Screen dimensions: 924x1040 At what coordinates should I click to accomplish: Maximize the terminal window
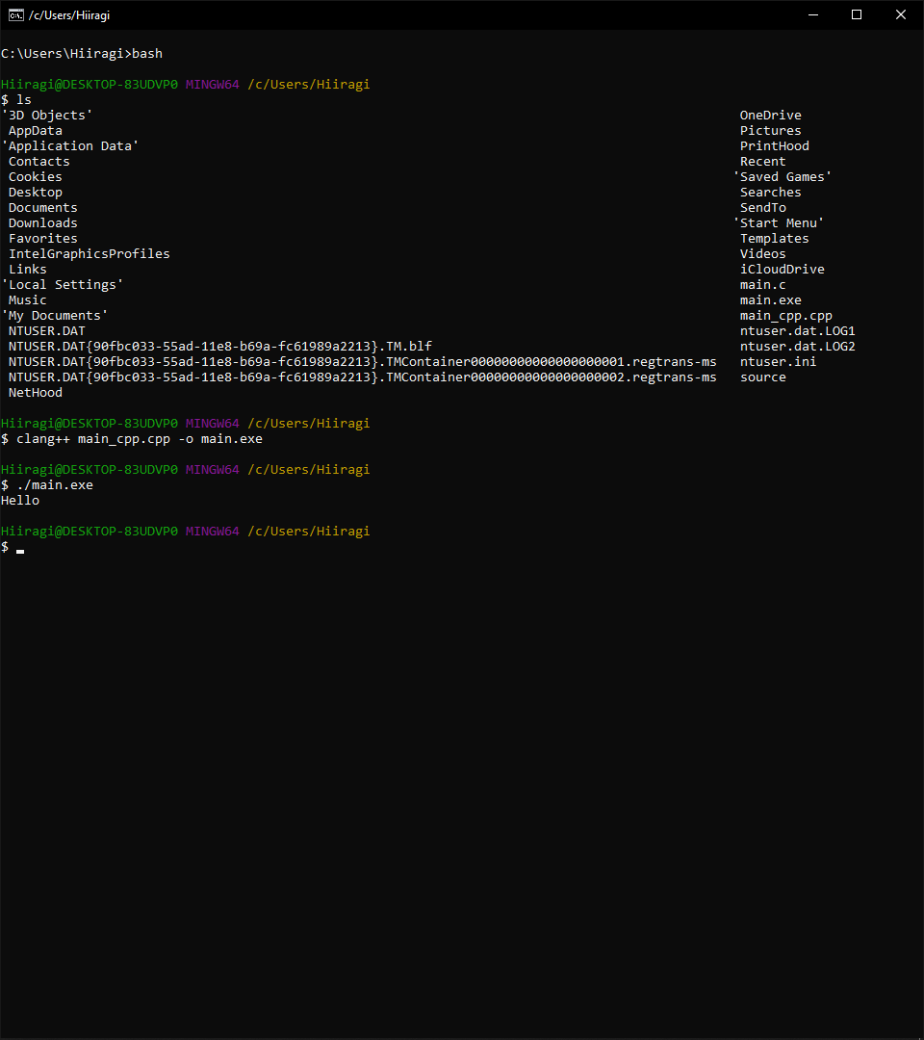pos(856,14)
